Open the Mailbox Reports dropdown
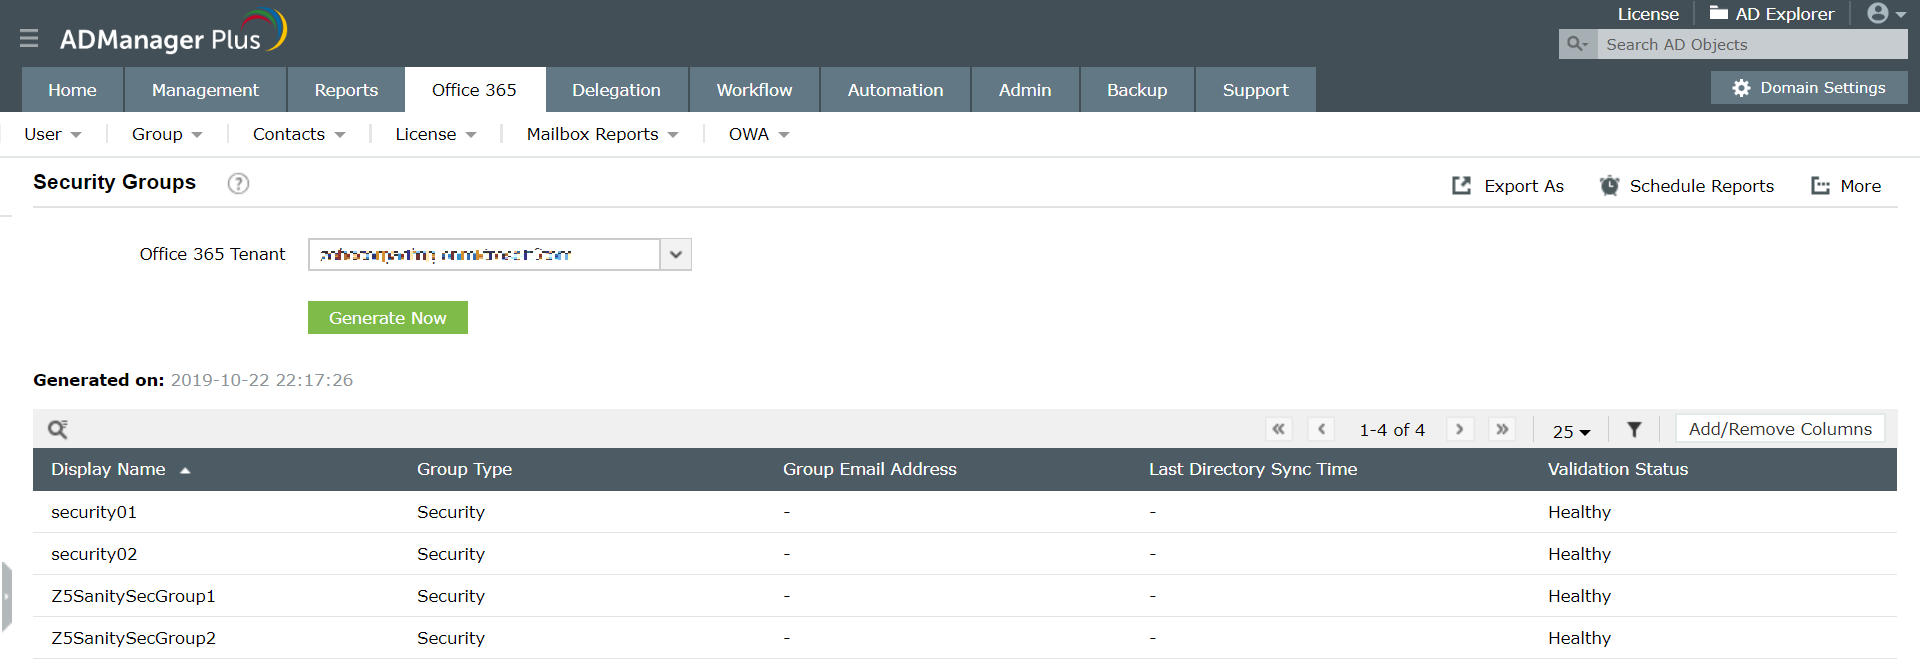 (603, 134)
